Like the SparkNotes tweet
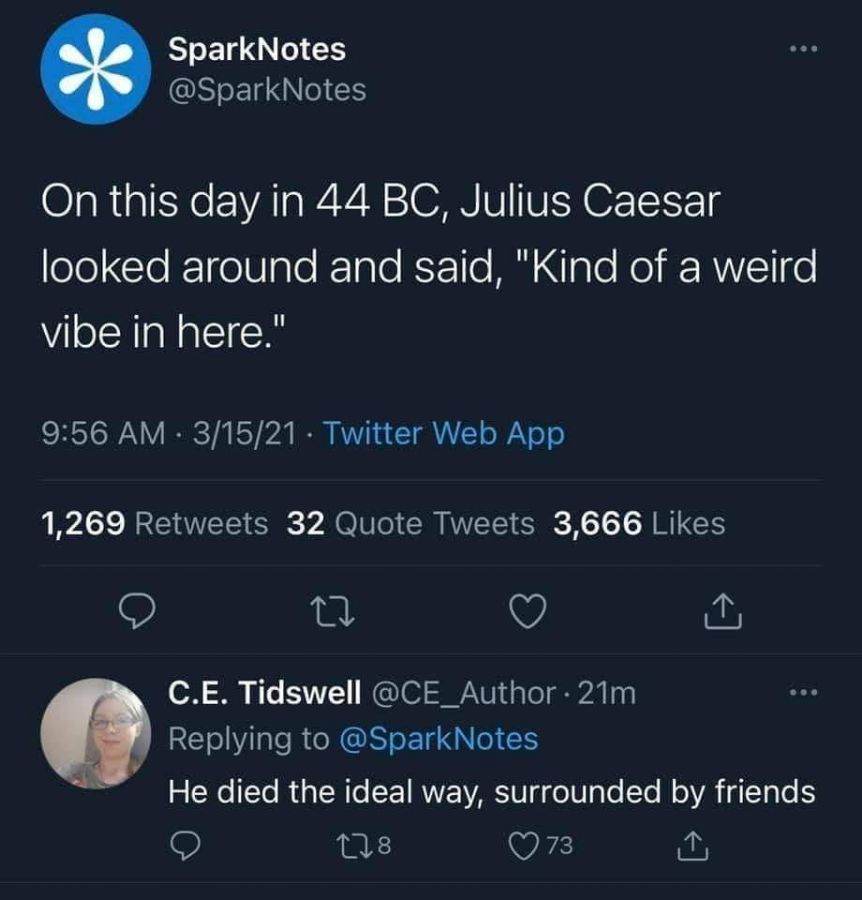The height and width of the screenshot is (900, 862). [x=530, y=611]
